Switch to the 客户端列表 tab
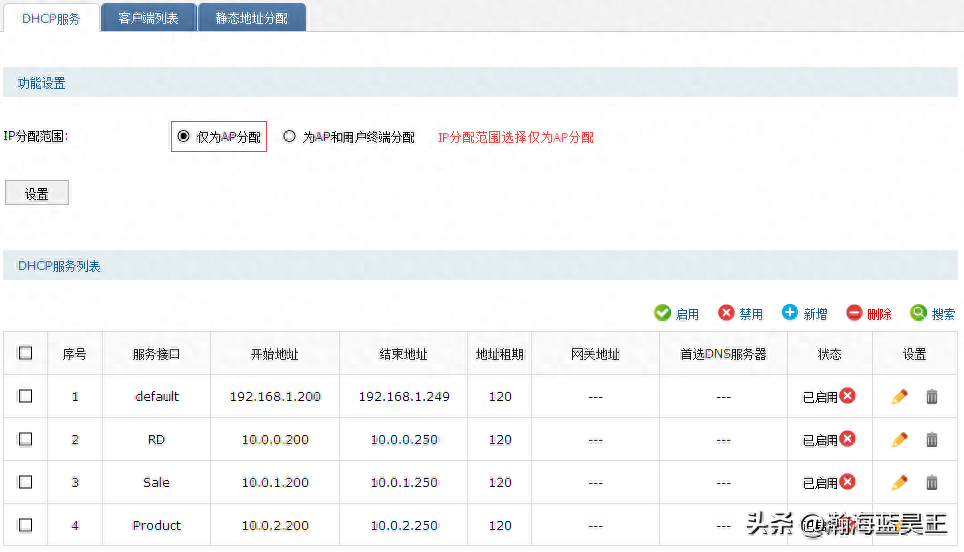 [x=148, y=18]
